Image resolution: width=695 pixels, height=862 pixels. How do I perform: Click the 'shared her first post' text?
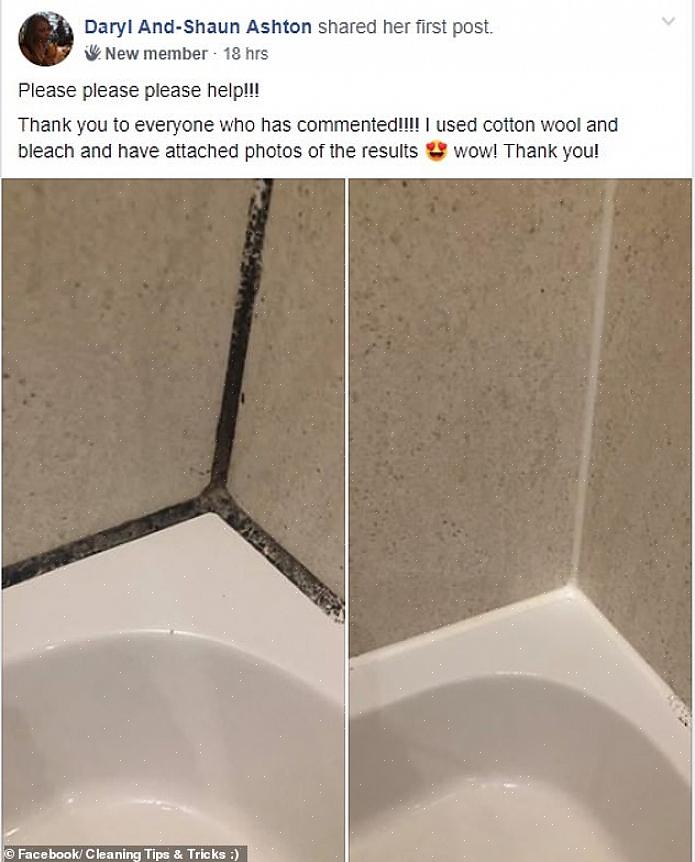(x=405, y=26)
